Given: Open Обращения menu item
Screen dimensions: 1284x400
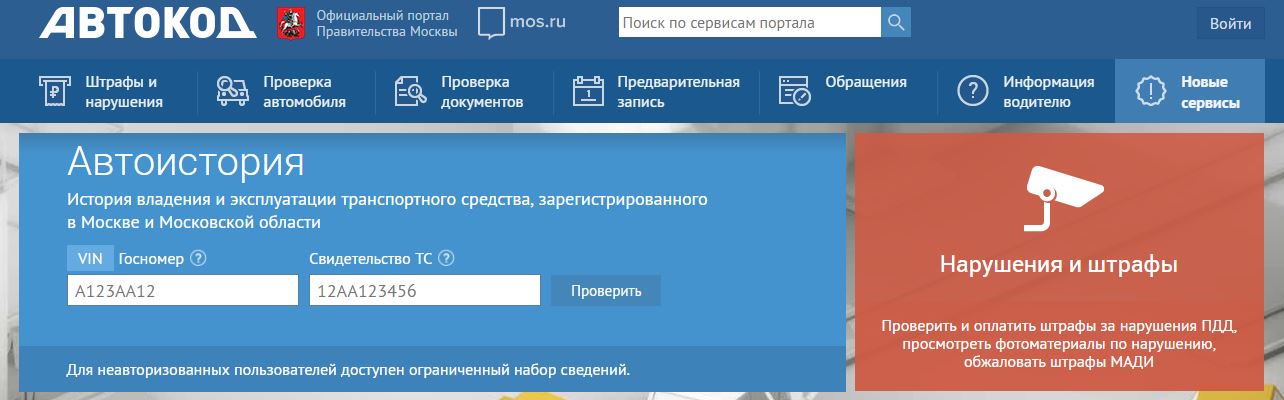Looking at the screenshot, I should tap(866, 82).
